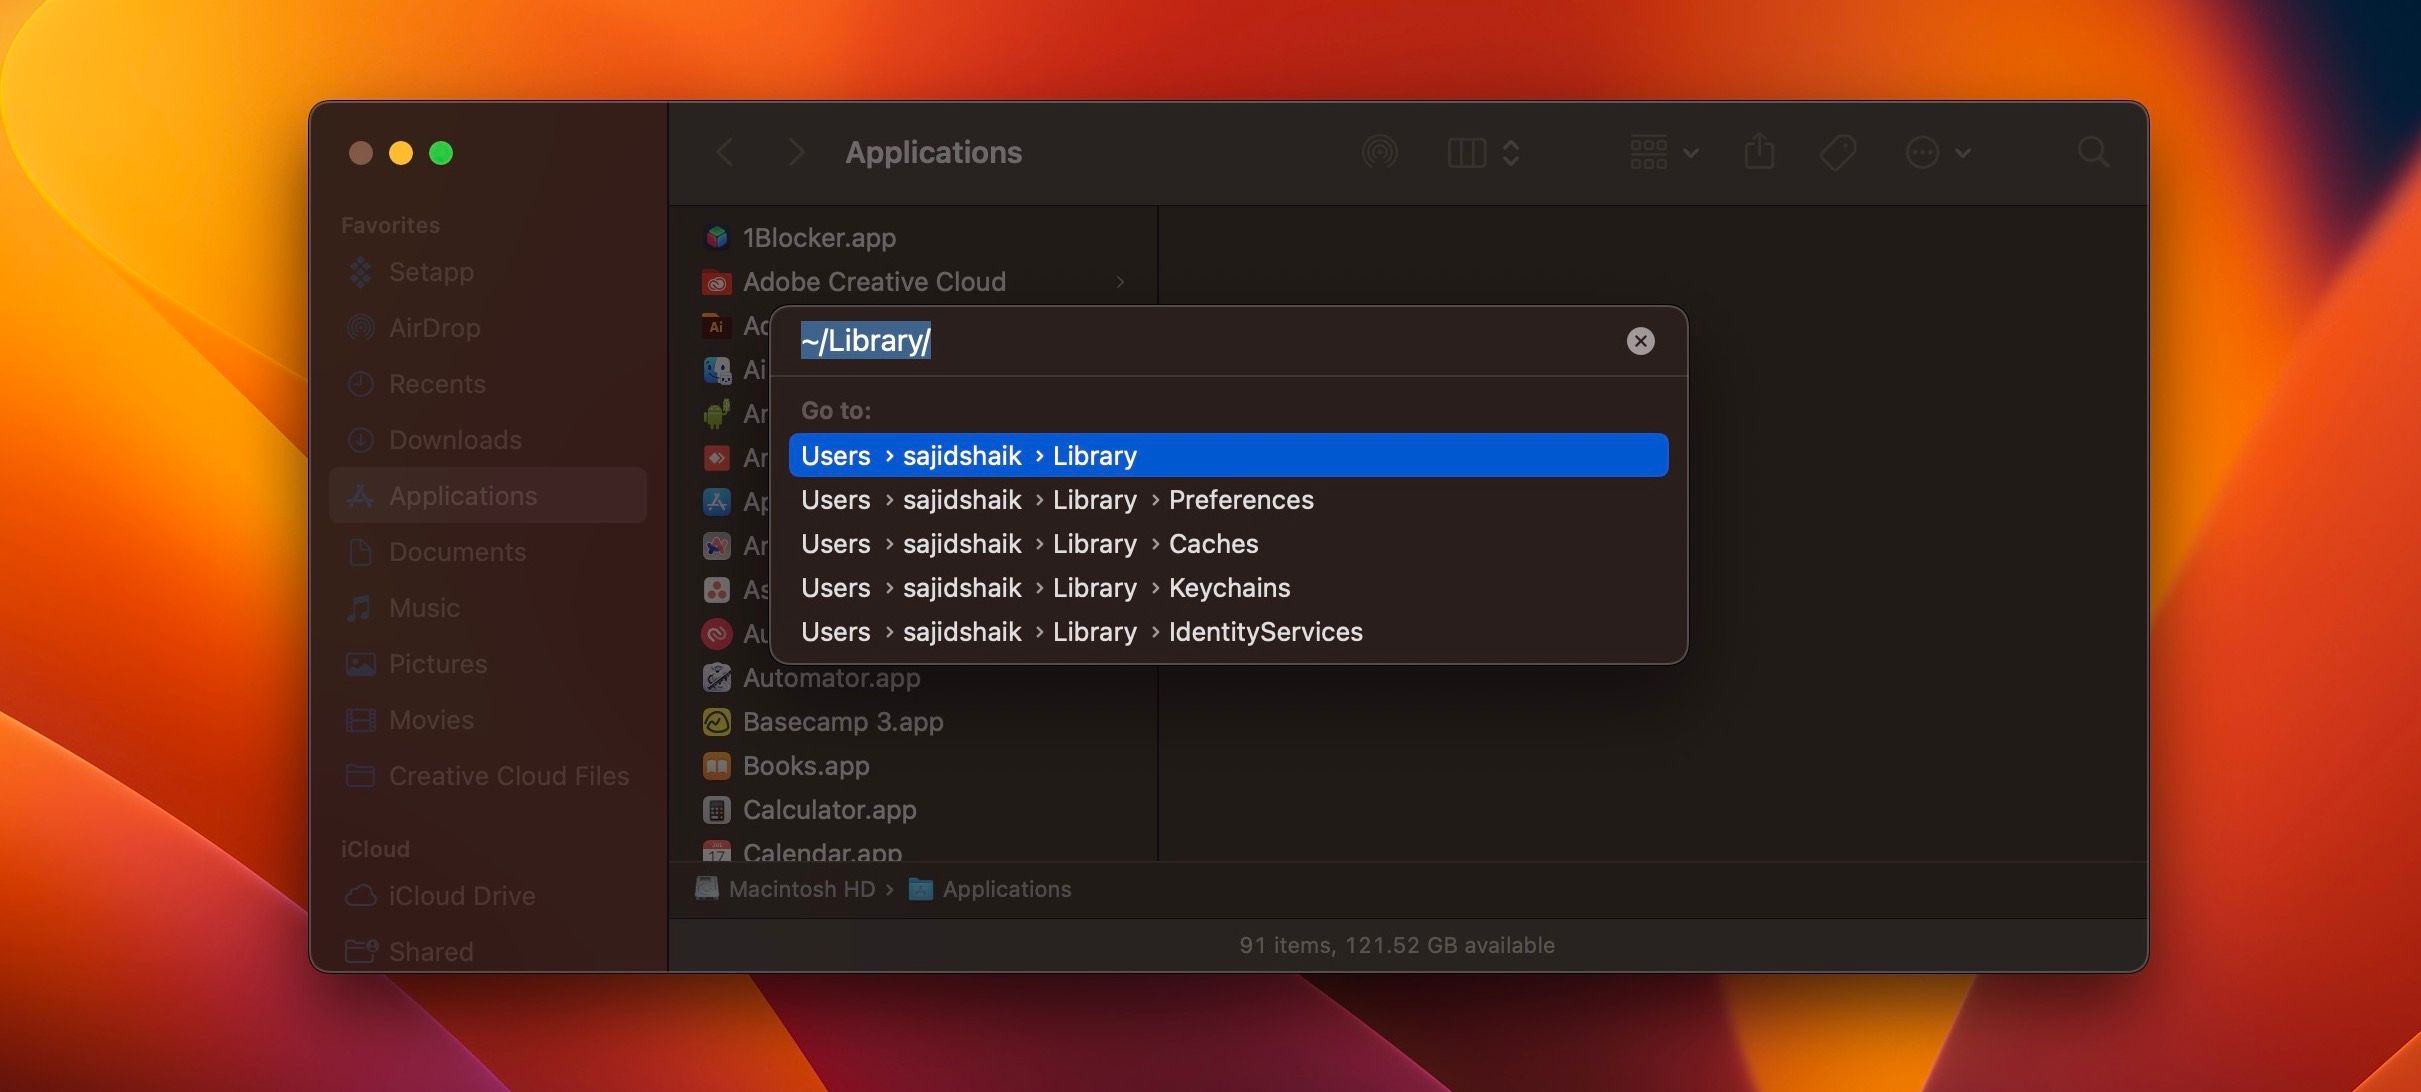This screenshot has width=2421, height=1092.
Task: Open Recents in the sidebar
Action: (x=488, y=384)
